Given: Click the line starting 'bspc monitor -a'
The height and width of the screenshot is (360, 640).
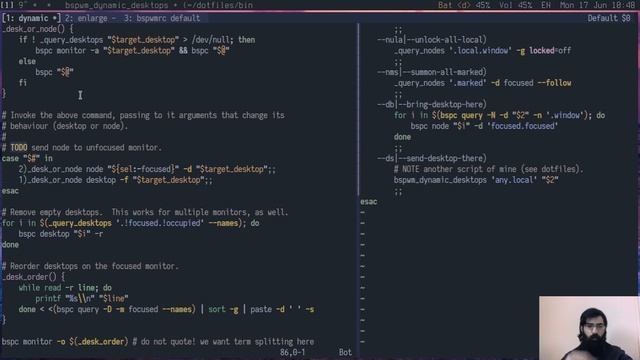Looking at the screenshot, I should click(x=132, y=51).
